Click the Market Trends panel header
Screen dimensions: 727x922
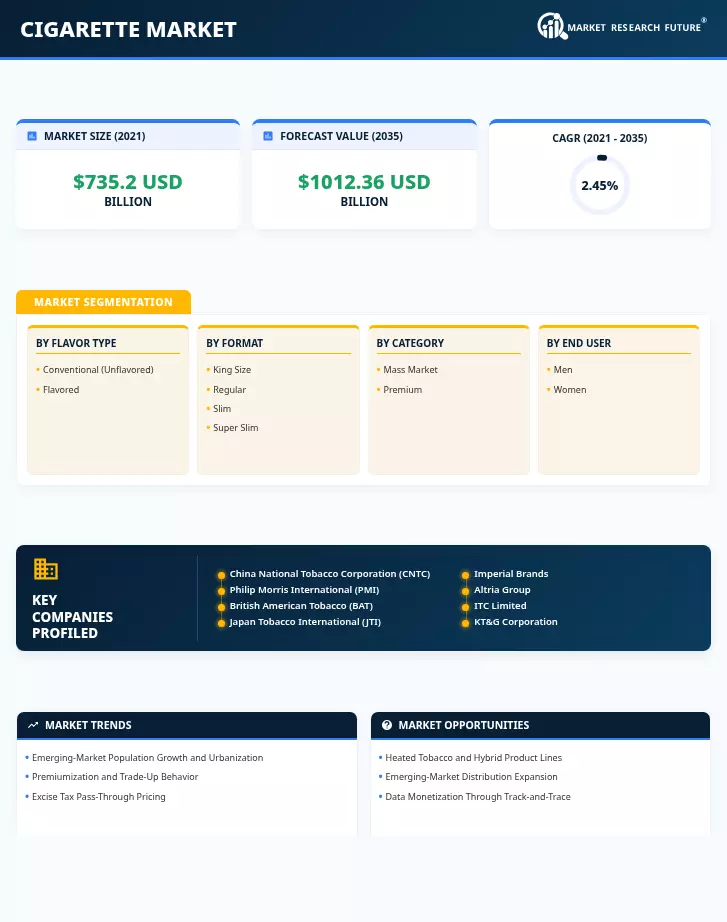pos(187,725)
